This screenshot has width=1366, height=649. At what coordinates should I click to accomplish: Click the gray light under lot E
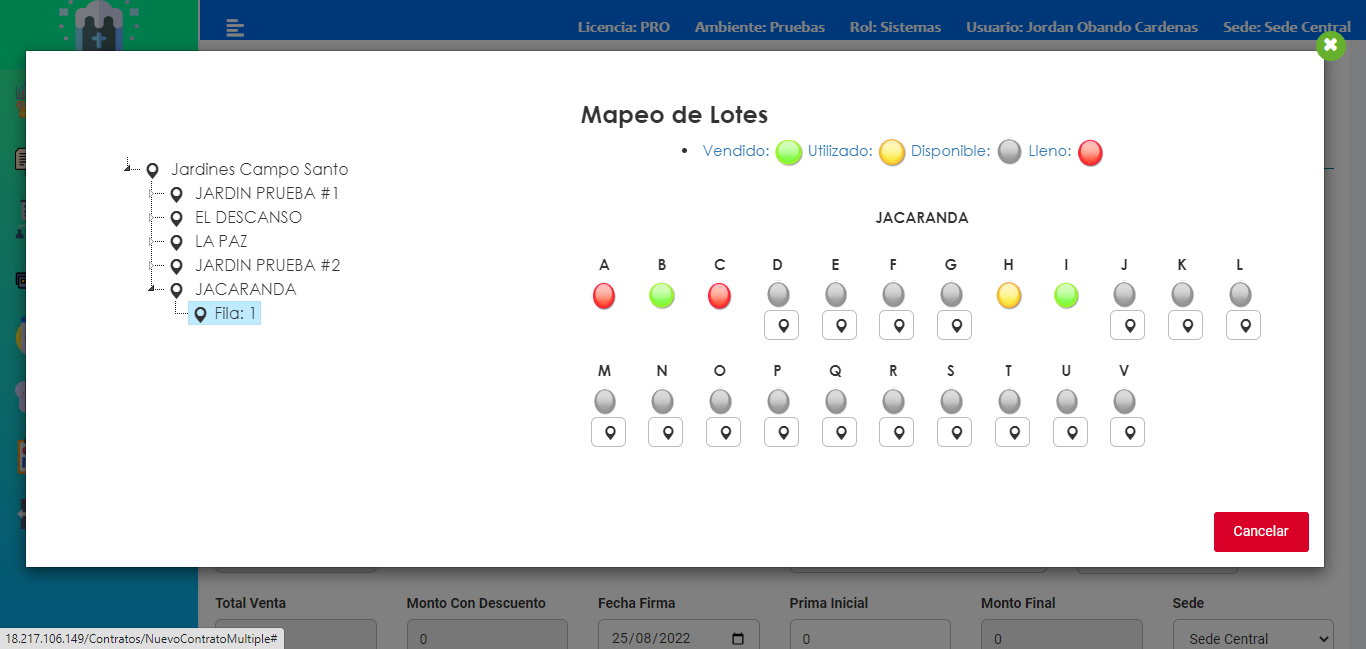836,294
